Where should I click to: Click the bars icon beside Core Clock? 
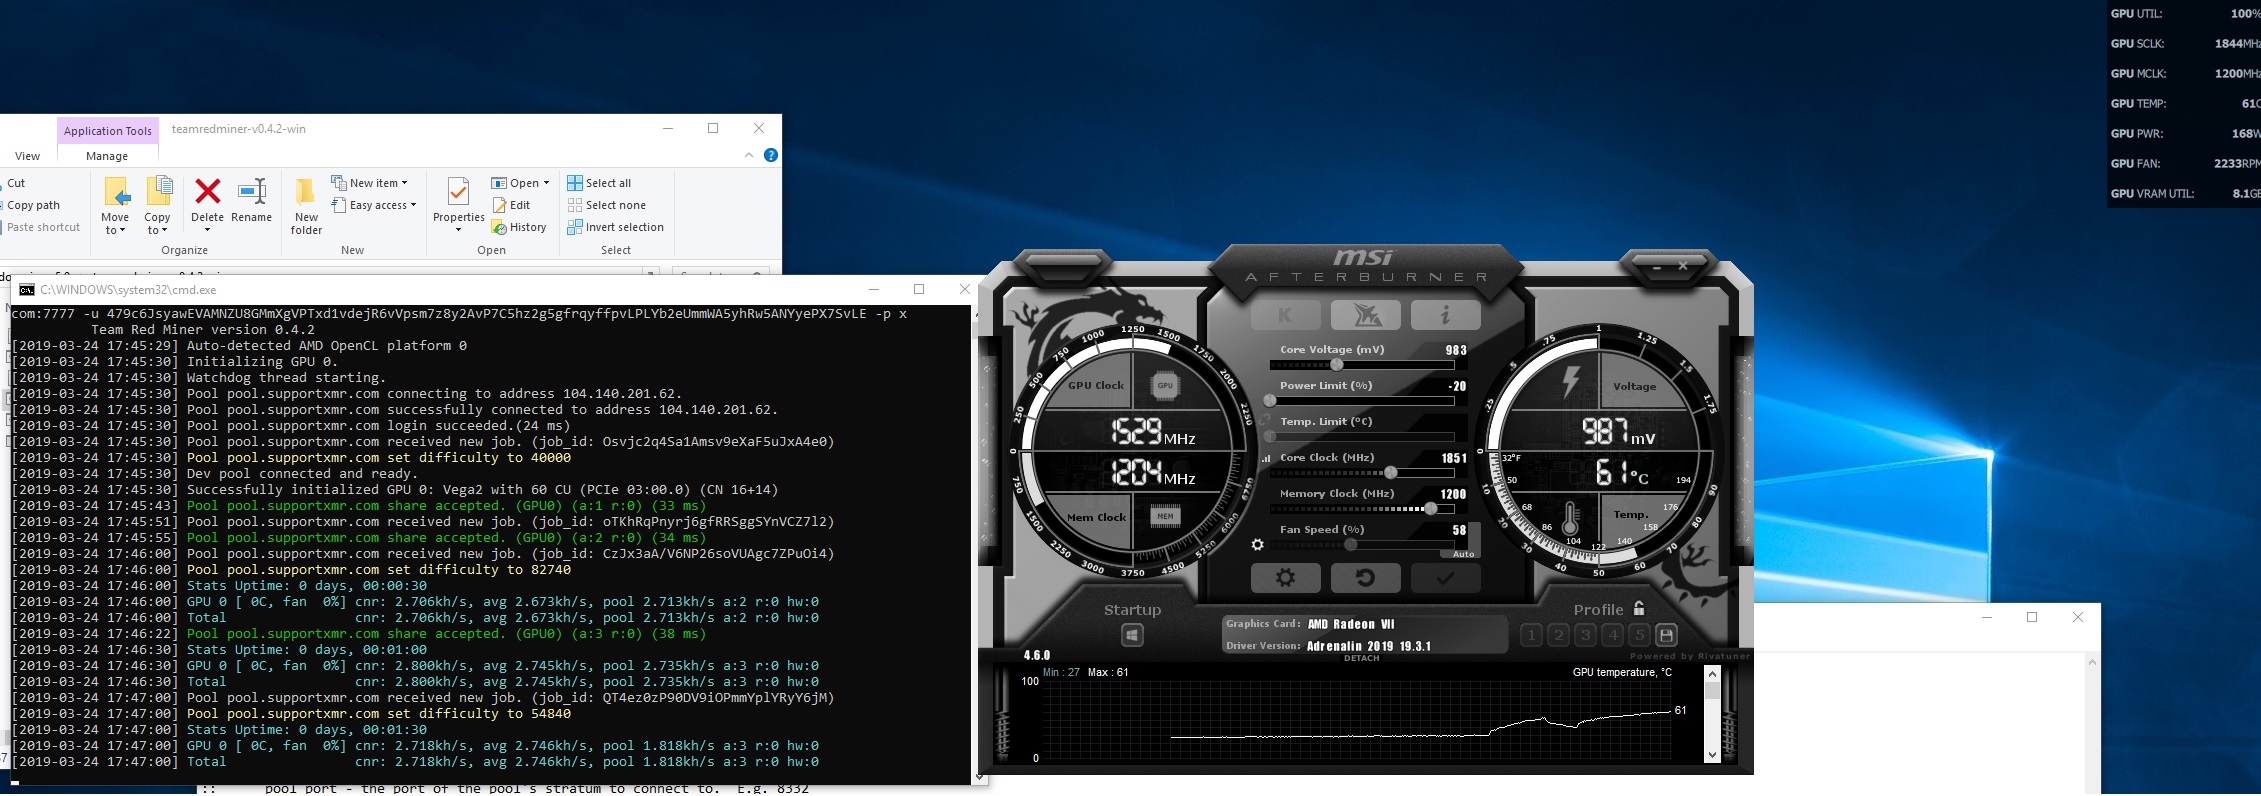[x=1266, y=458]
